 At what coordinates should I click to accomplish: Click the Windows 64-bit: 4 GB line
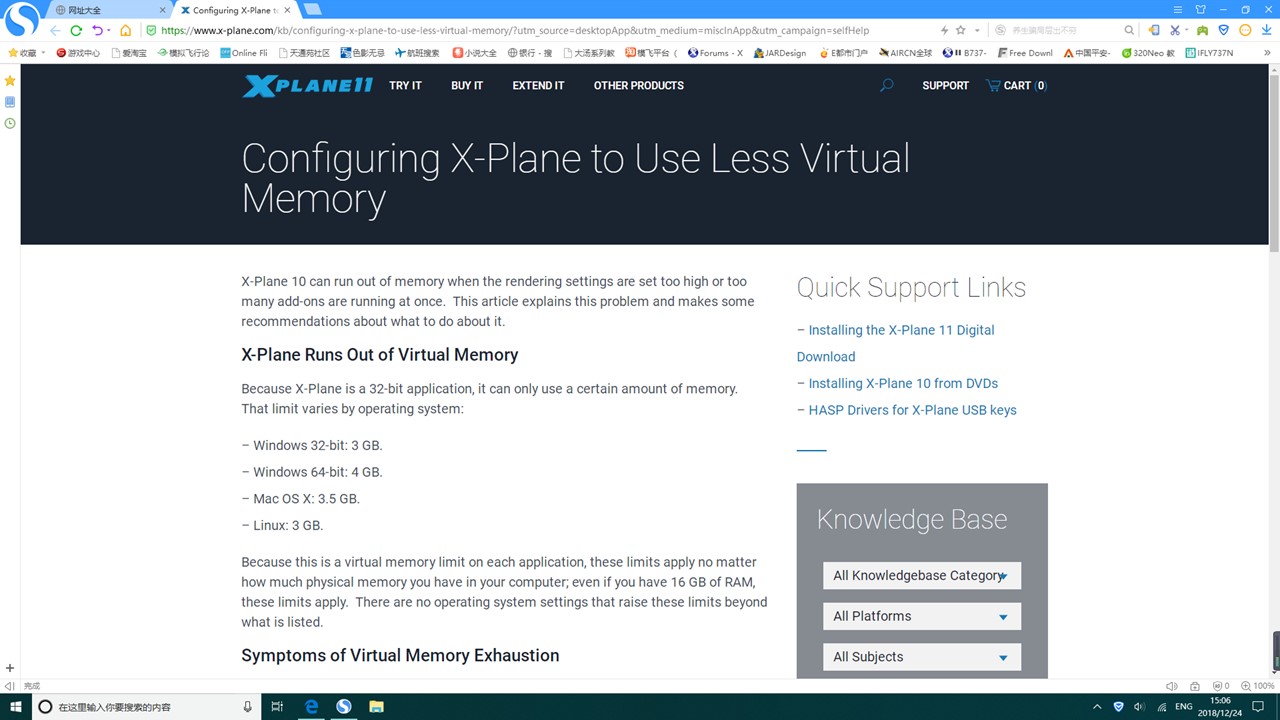pyautogui.click(x=312, y=472)
